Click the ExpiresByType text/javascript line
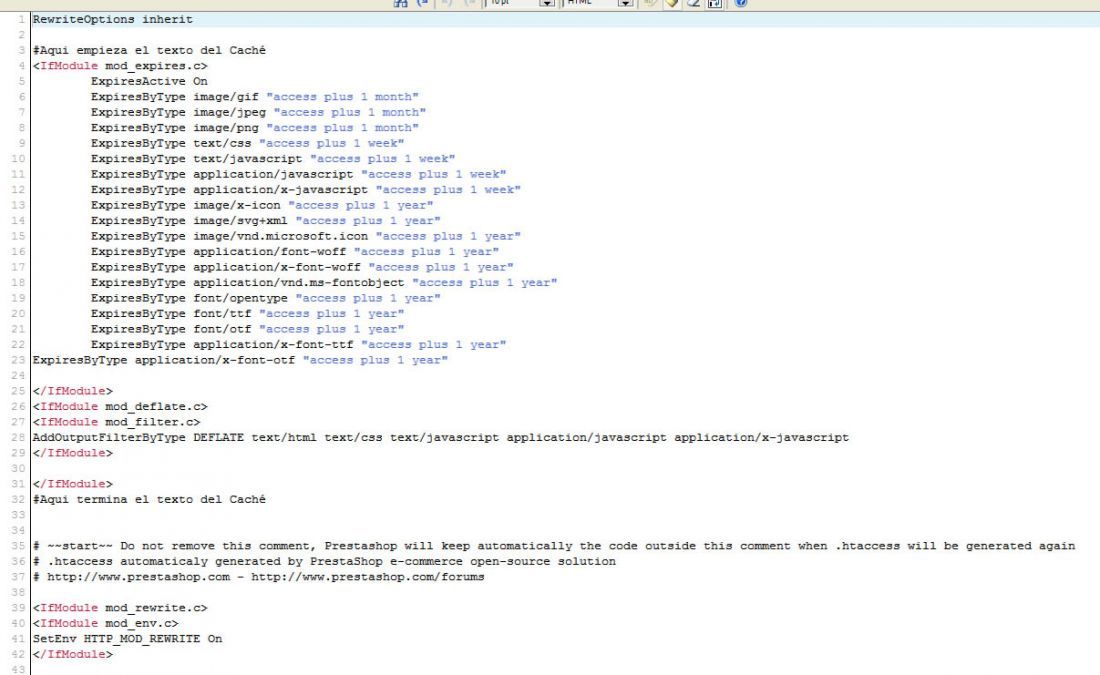The height and width of the screenshot is (675, 1100). click(x=273, y=159)
